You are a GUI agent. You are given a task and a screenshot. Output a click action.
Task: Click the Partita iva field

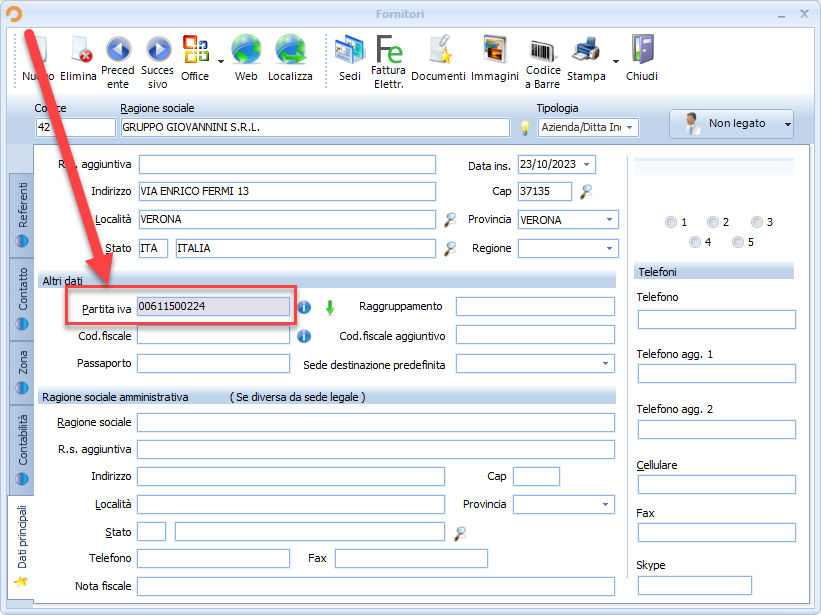pyautogui.click(x=214, y=307)
